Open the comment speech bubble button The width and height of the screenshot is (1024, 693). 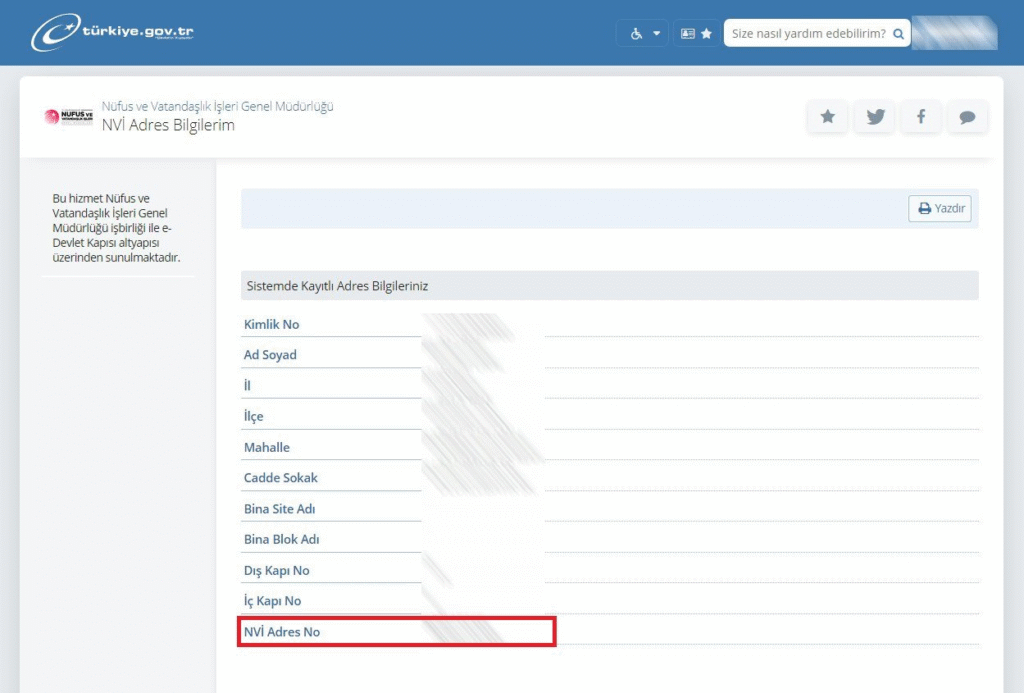click(x=967, y=117)
